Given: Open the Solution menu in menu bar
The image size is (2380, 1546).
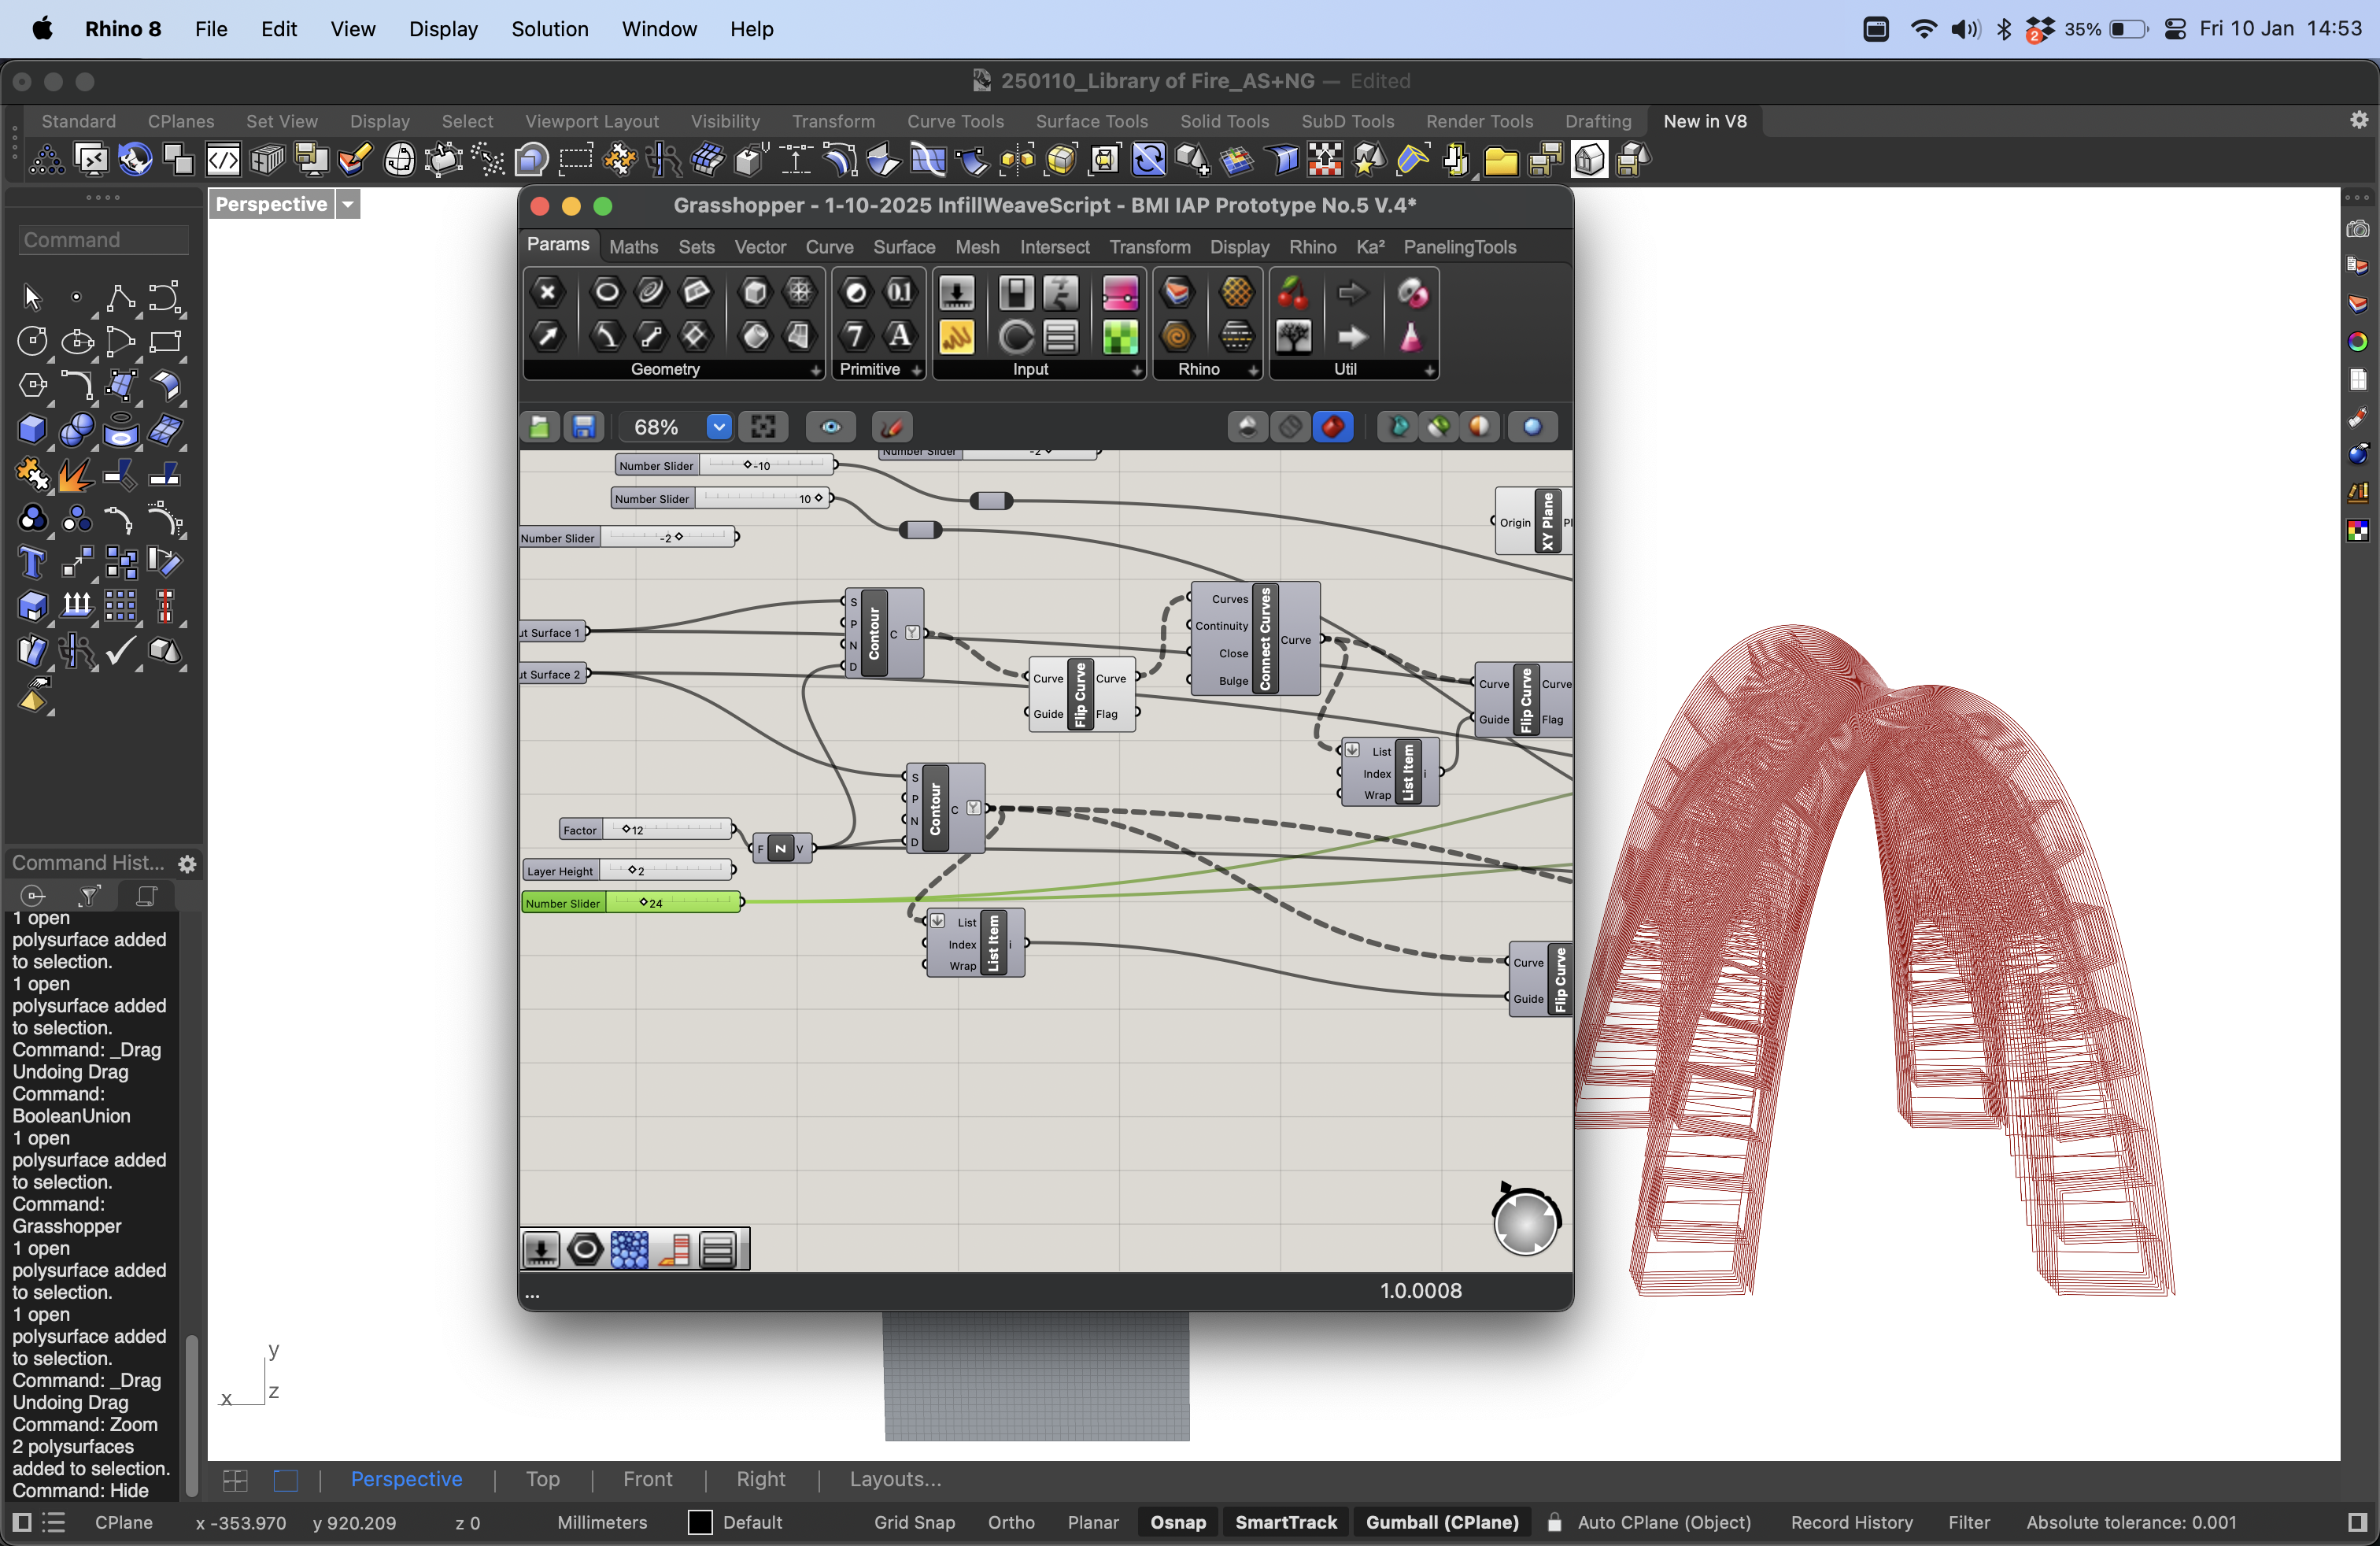Looking at the screenshot, I should tap(549, 29).
